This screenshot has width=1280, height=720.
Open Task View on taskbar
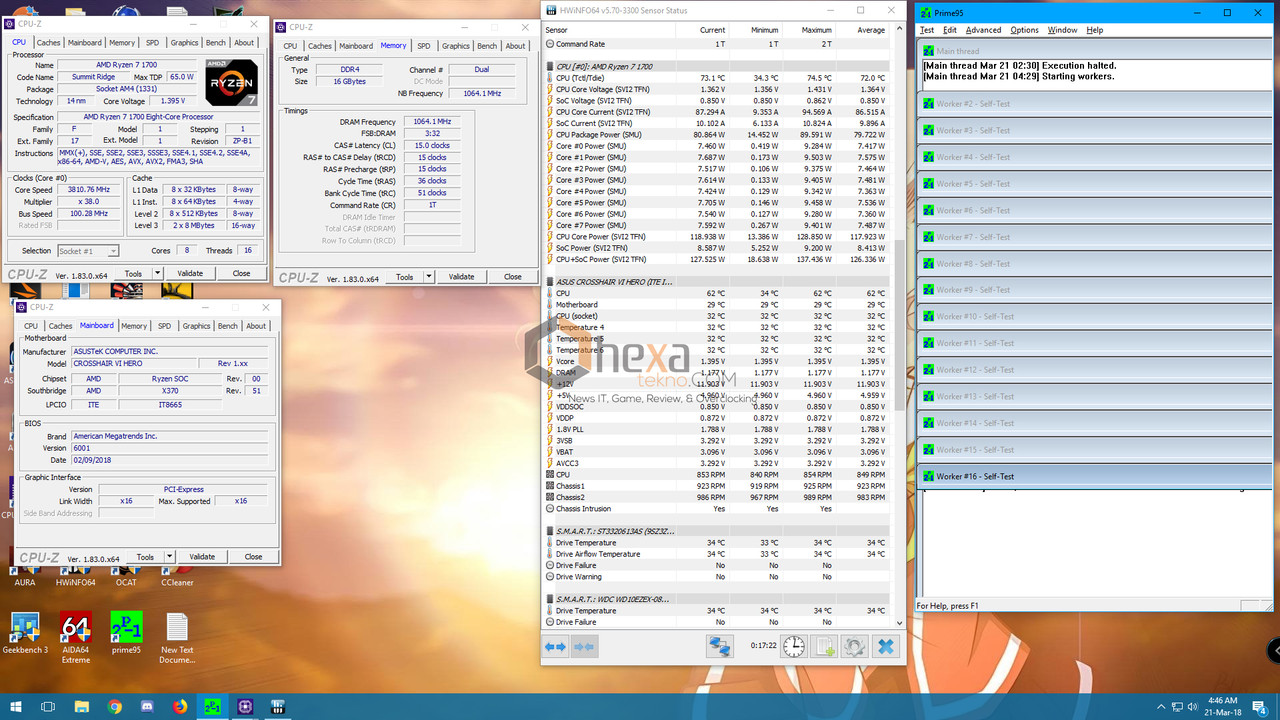(47, 706)
